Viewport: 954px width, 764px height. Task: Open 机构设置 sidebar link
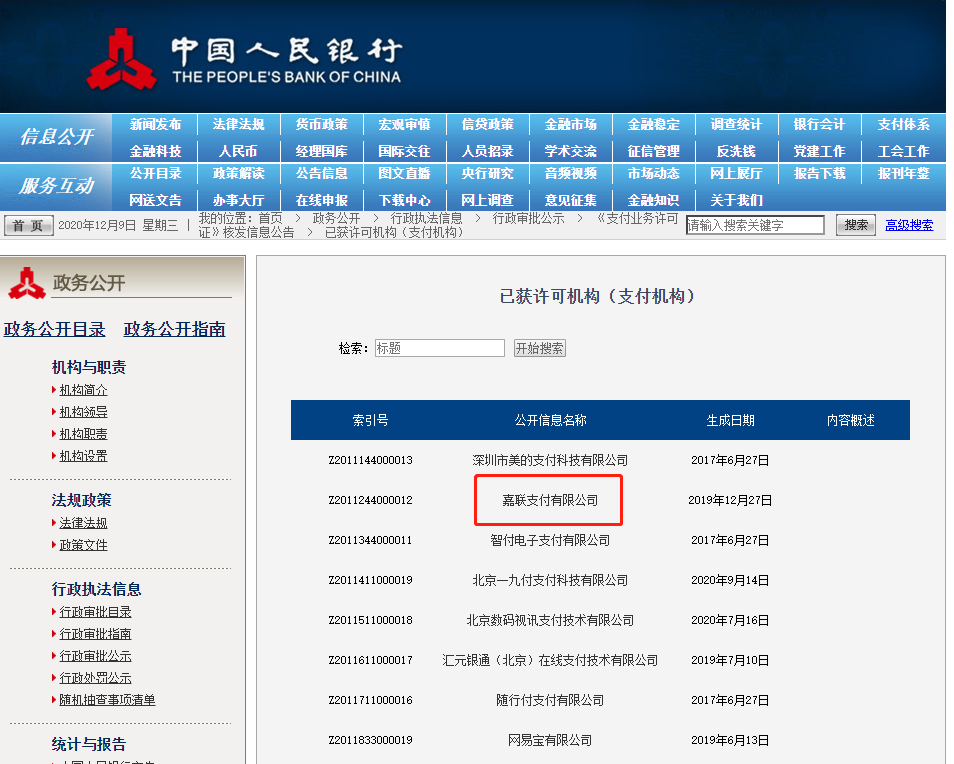pyautogui.click(x=83, y=456)
